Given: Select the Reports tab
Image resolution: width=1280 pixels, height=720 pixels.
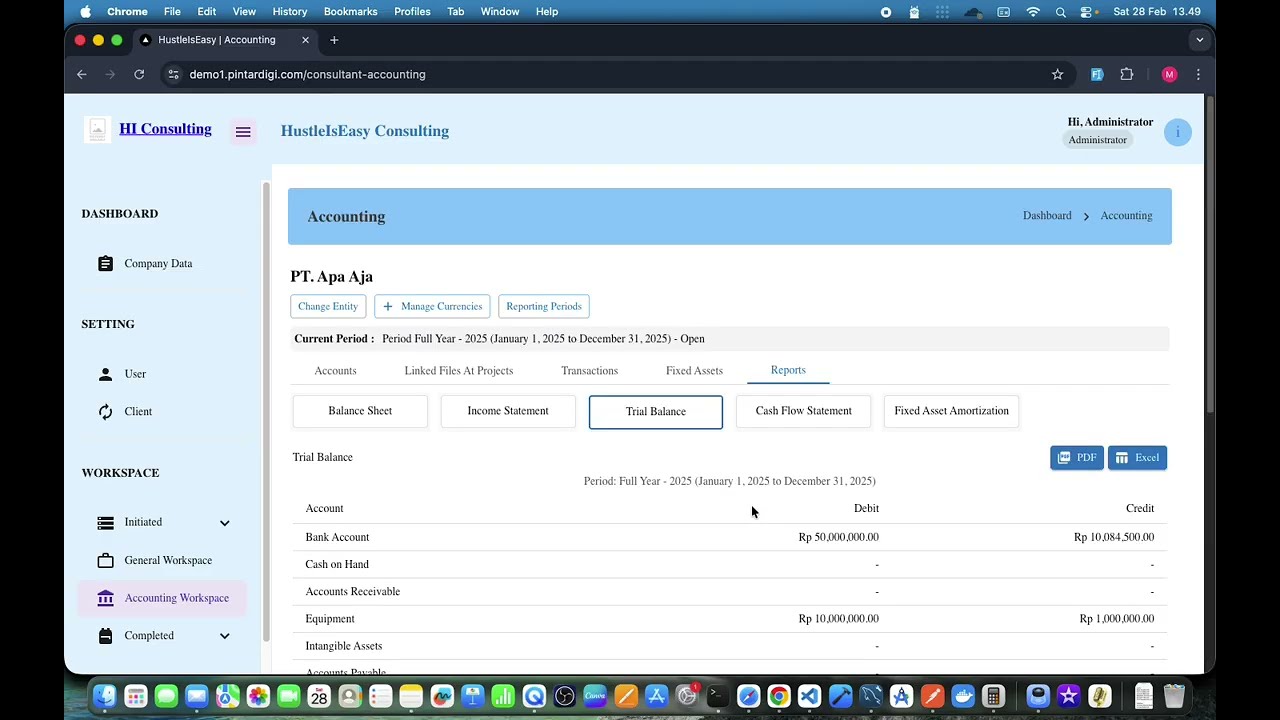Looking at the screenshot, I should pos(788,370).
